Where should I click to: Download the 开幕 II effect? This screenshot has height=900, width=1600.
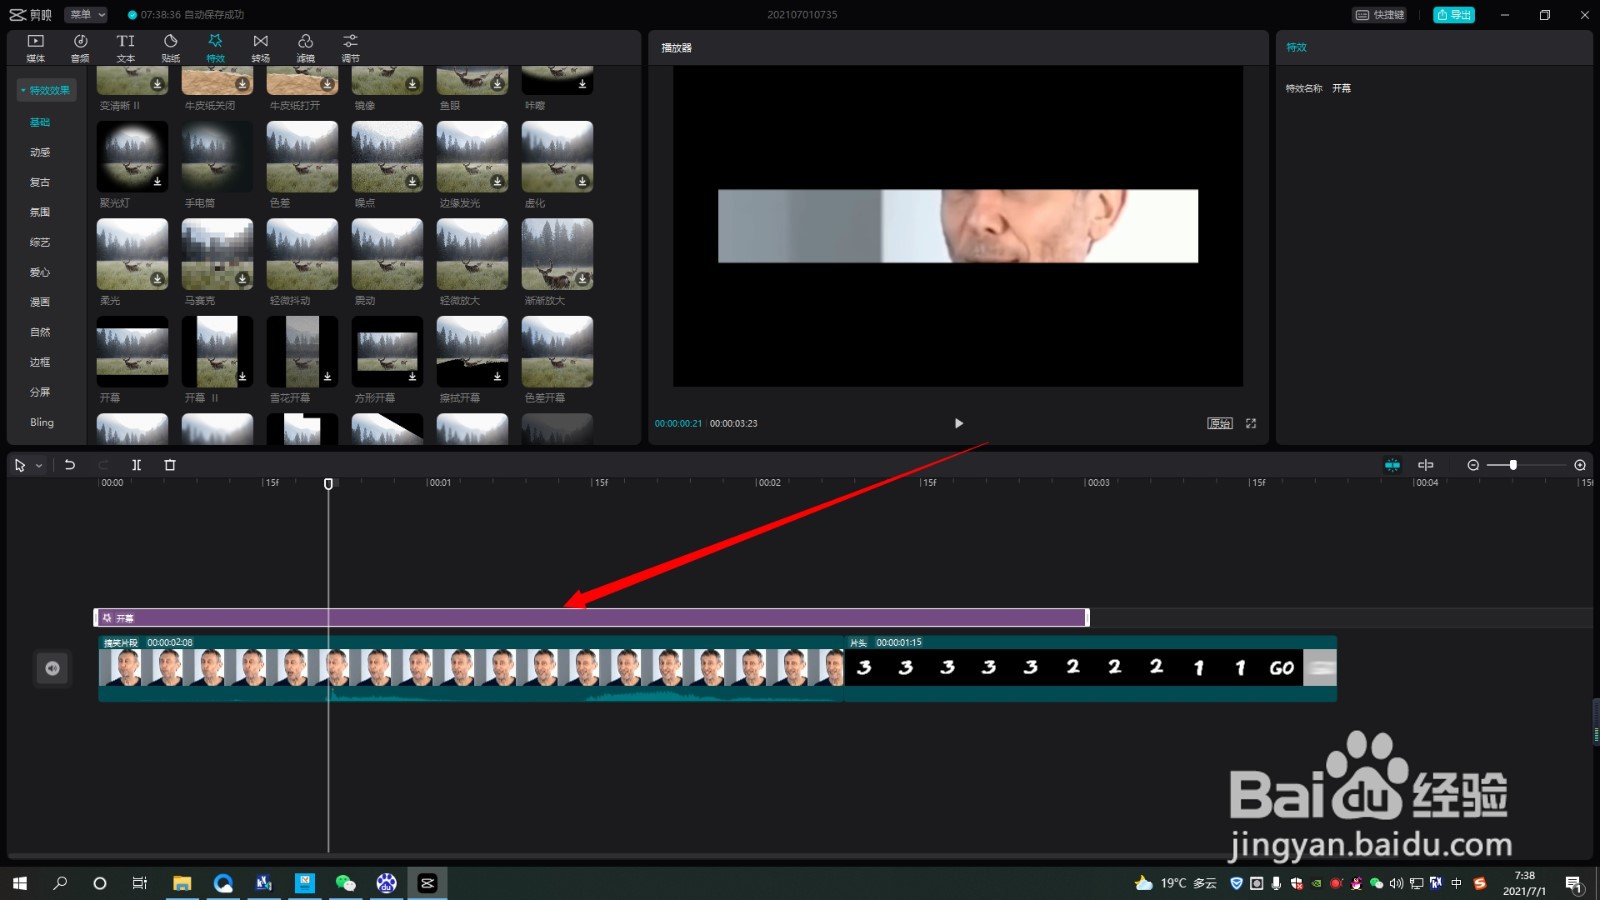tap(242, 377)
